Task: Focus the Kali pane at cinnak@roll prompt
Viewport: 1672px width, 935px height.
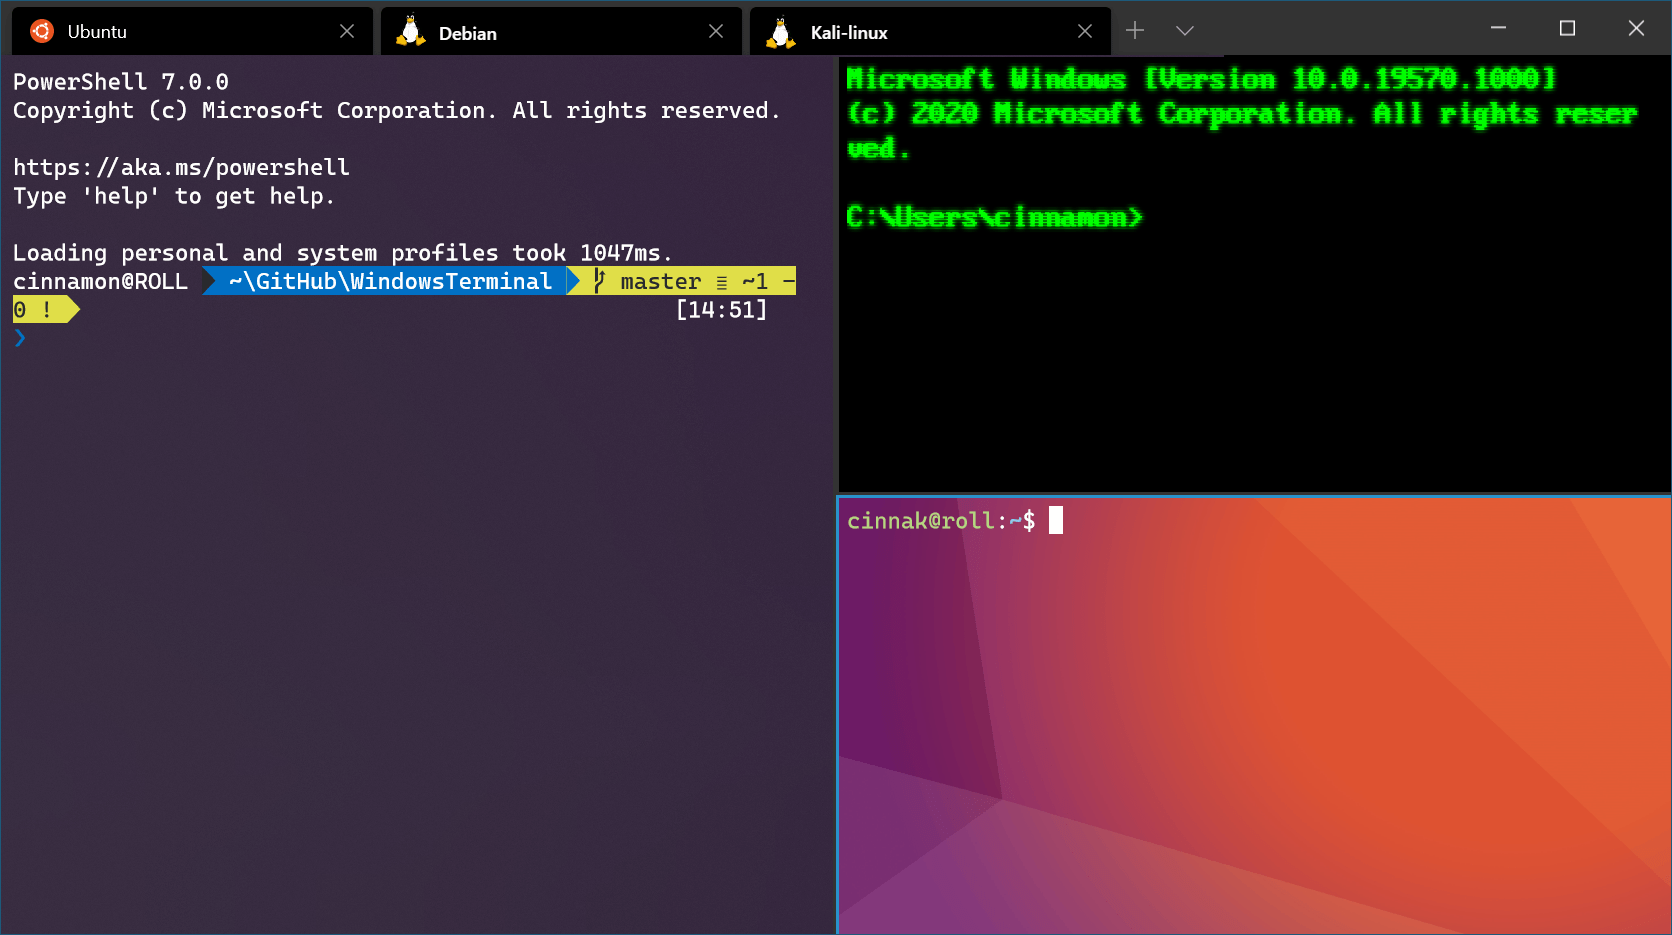Action: (1250, 700)
